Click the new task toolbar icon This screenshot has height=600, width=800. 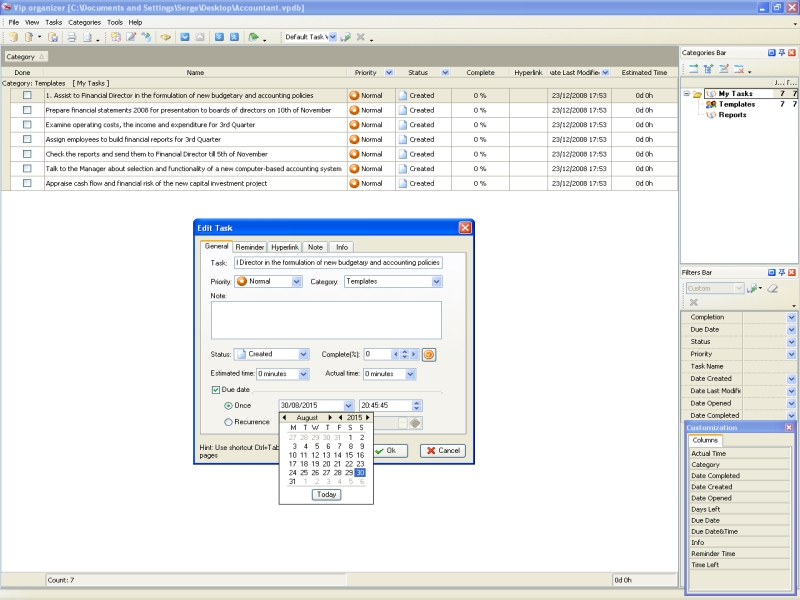[116, 37]
